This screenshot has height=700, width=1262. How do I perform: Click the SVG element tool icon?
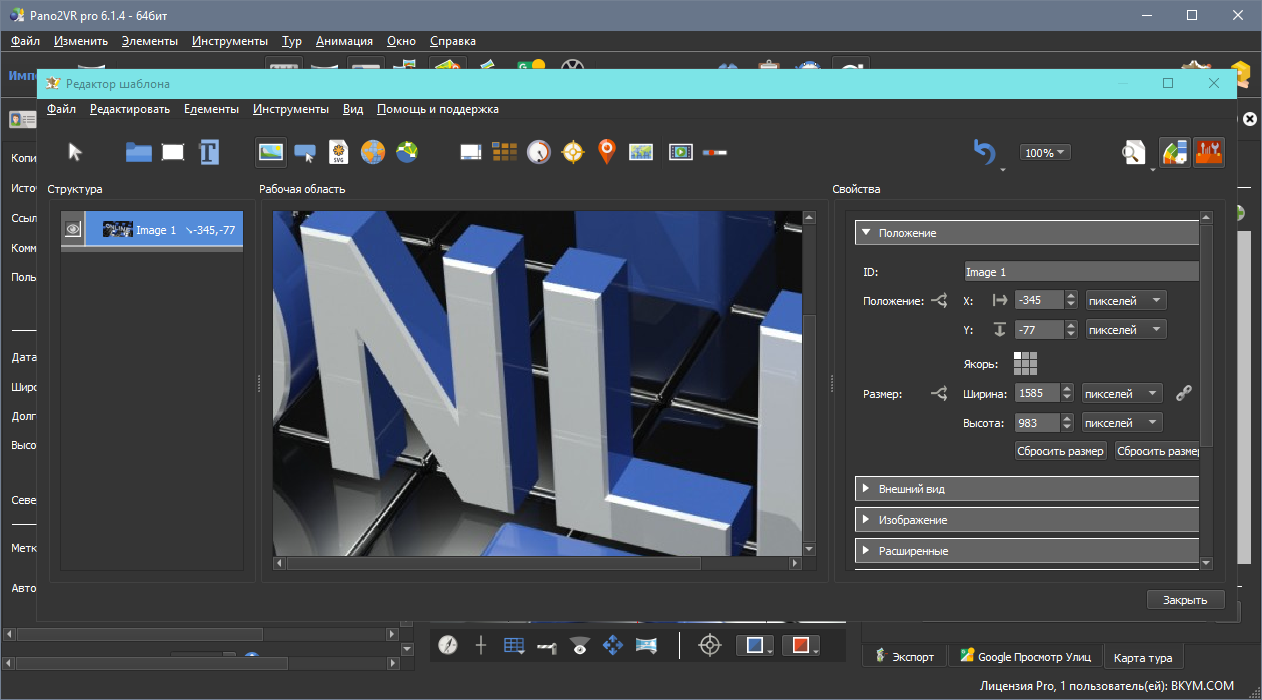338,152
